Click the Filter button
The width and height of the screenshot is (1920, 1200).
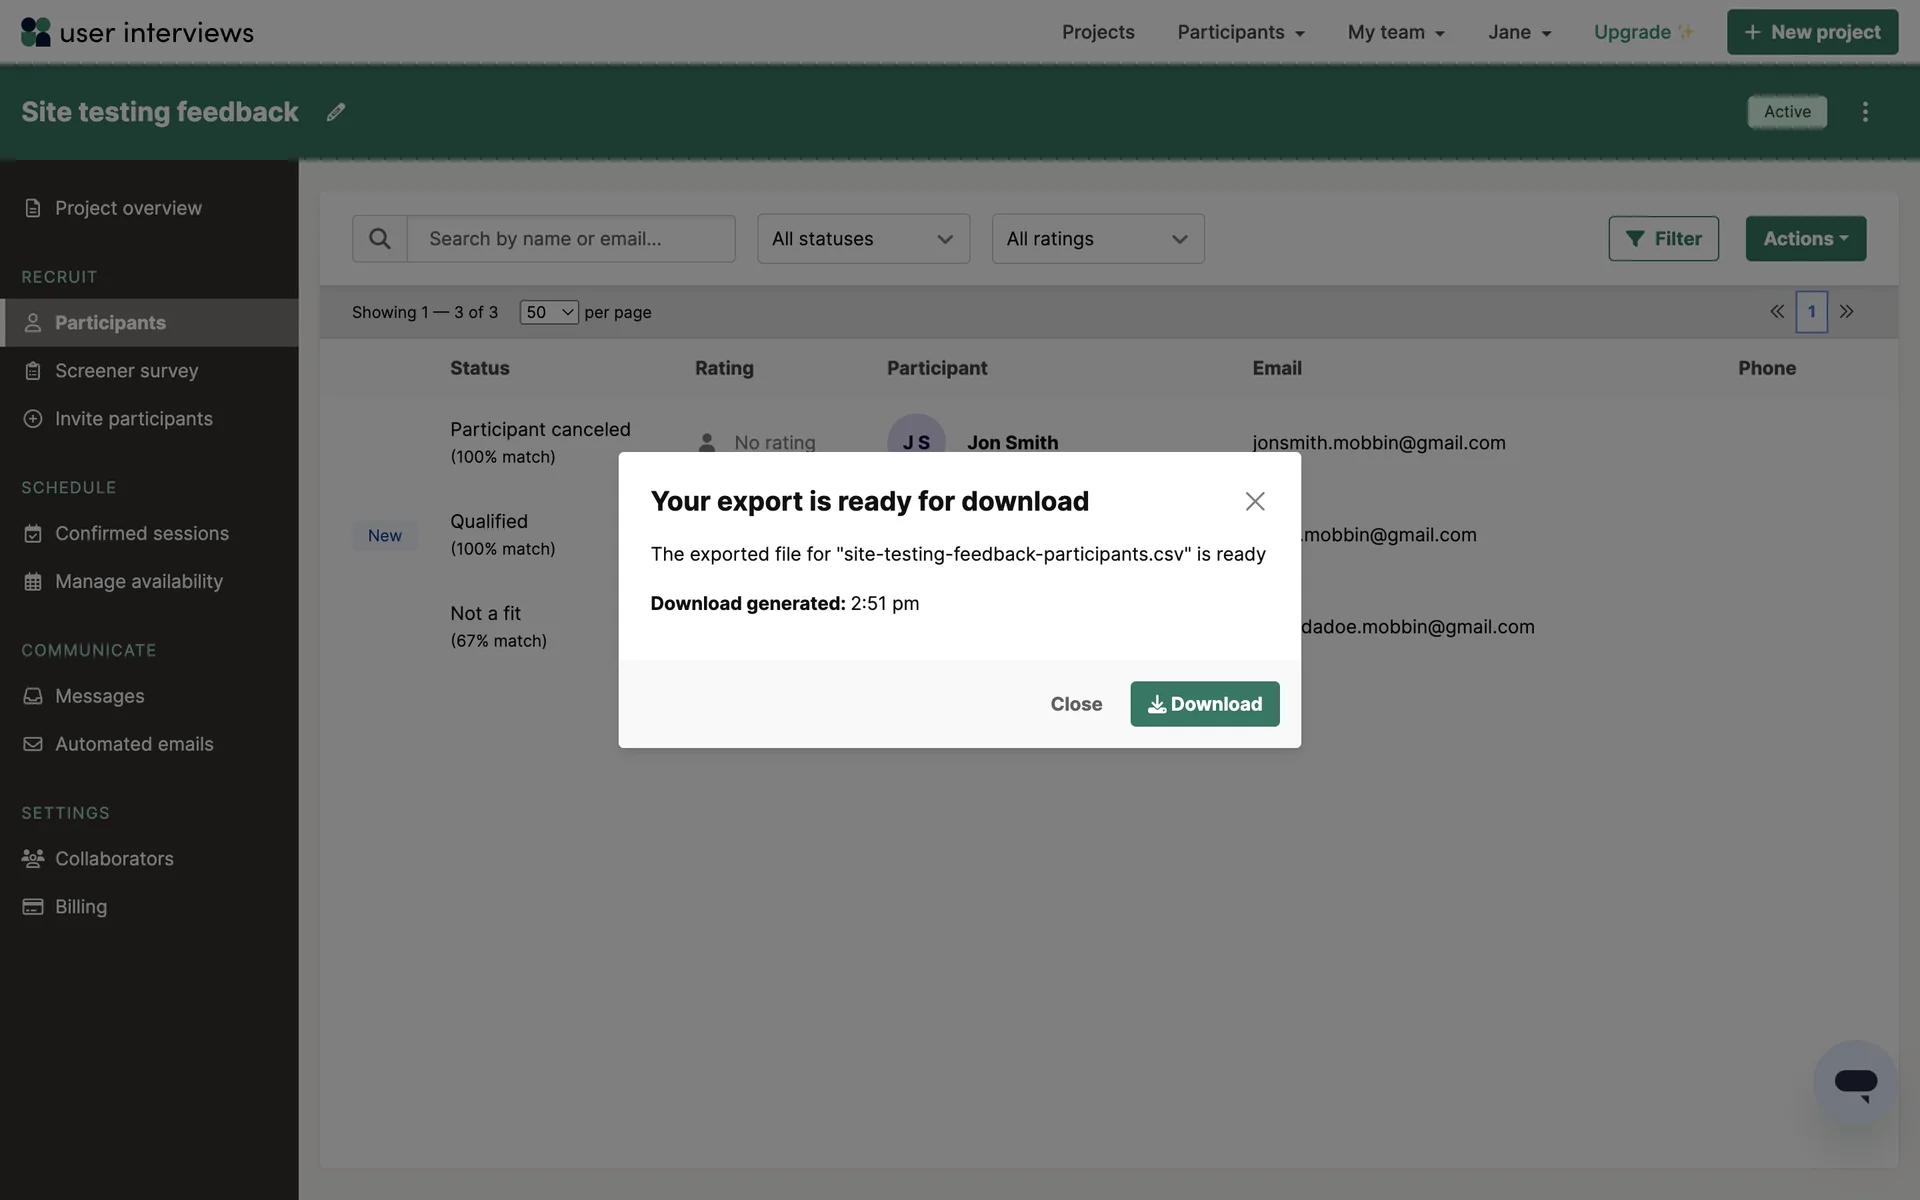click(1663, 239)
